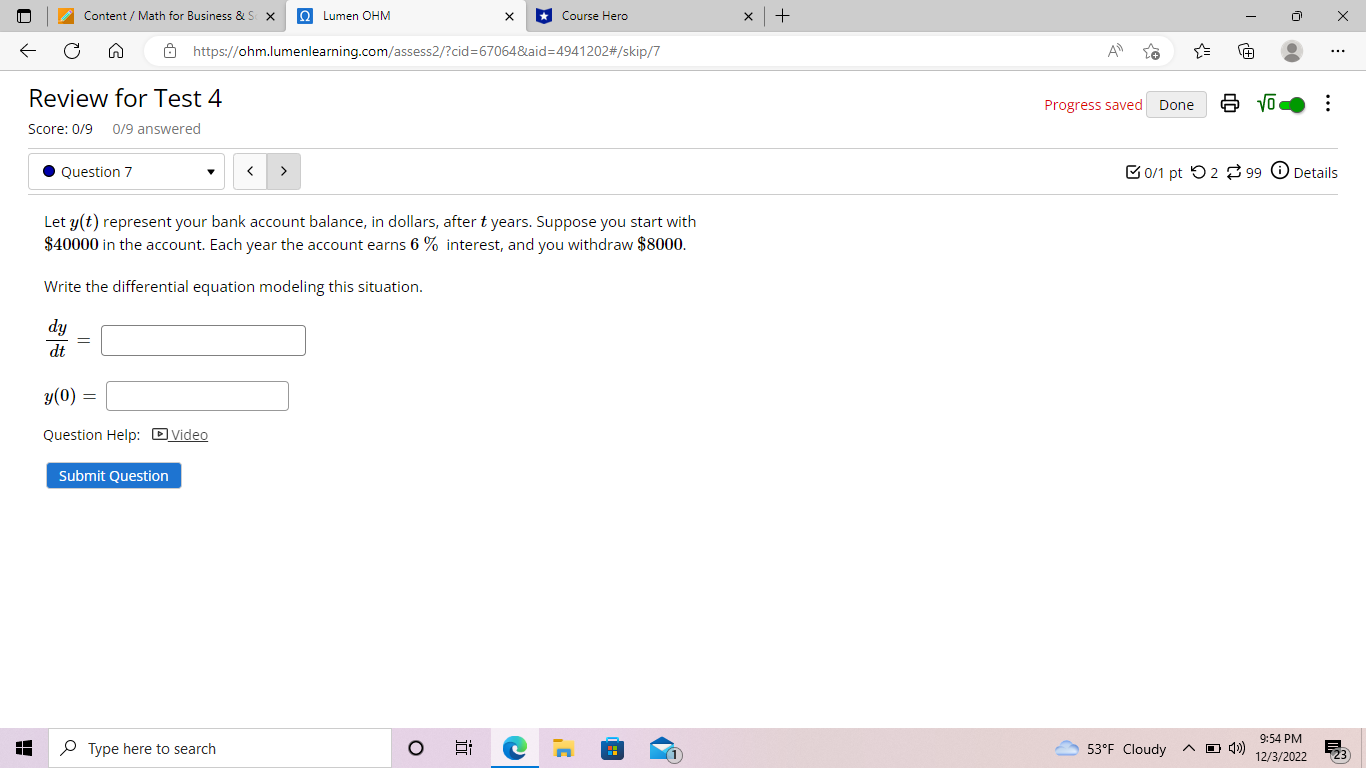This screenshot has width=1366, height=768.
Task: Go to the next question
Action: [284, 172]
